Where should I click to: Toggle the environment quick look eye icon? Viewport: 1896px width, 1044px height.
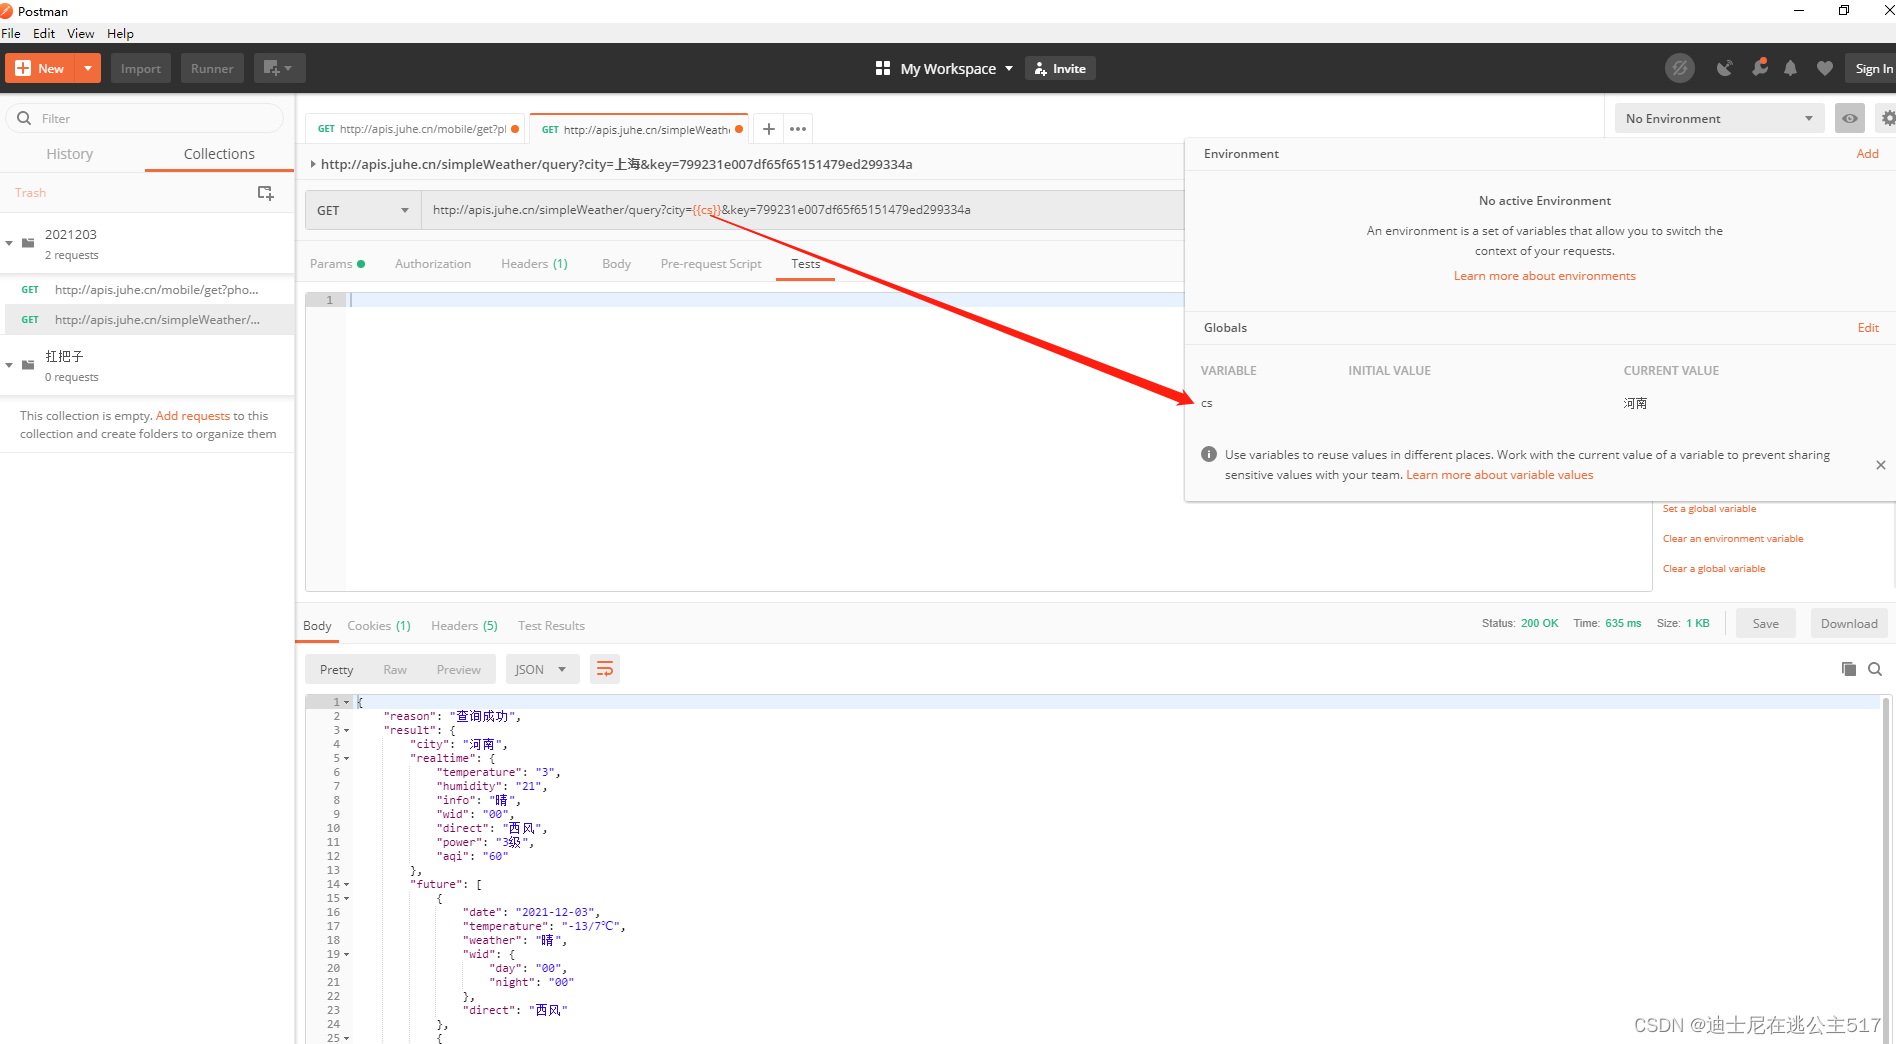coord(1850,118)
